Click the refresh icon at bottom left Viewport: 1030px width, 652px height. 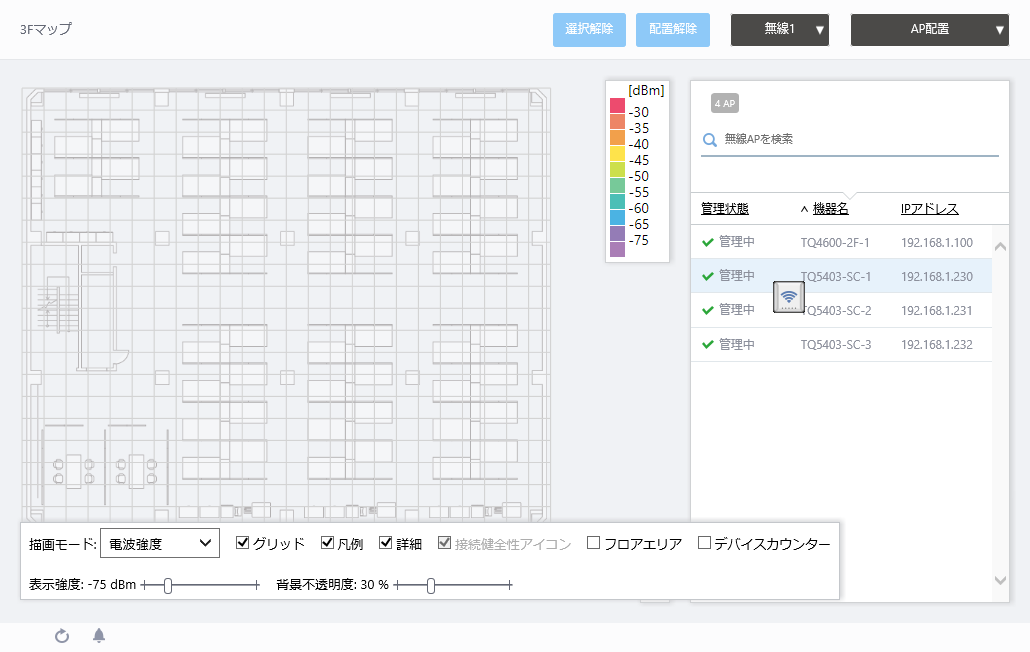tap(62, 636)
